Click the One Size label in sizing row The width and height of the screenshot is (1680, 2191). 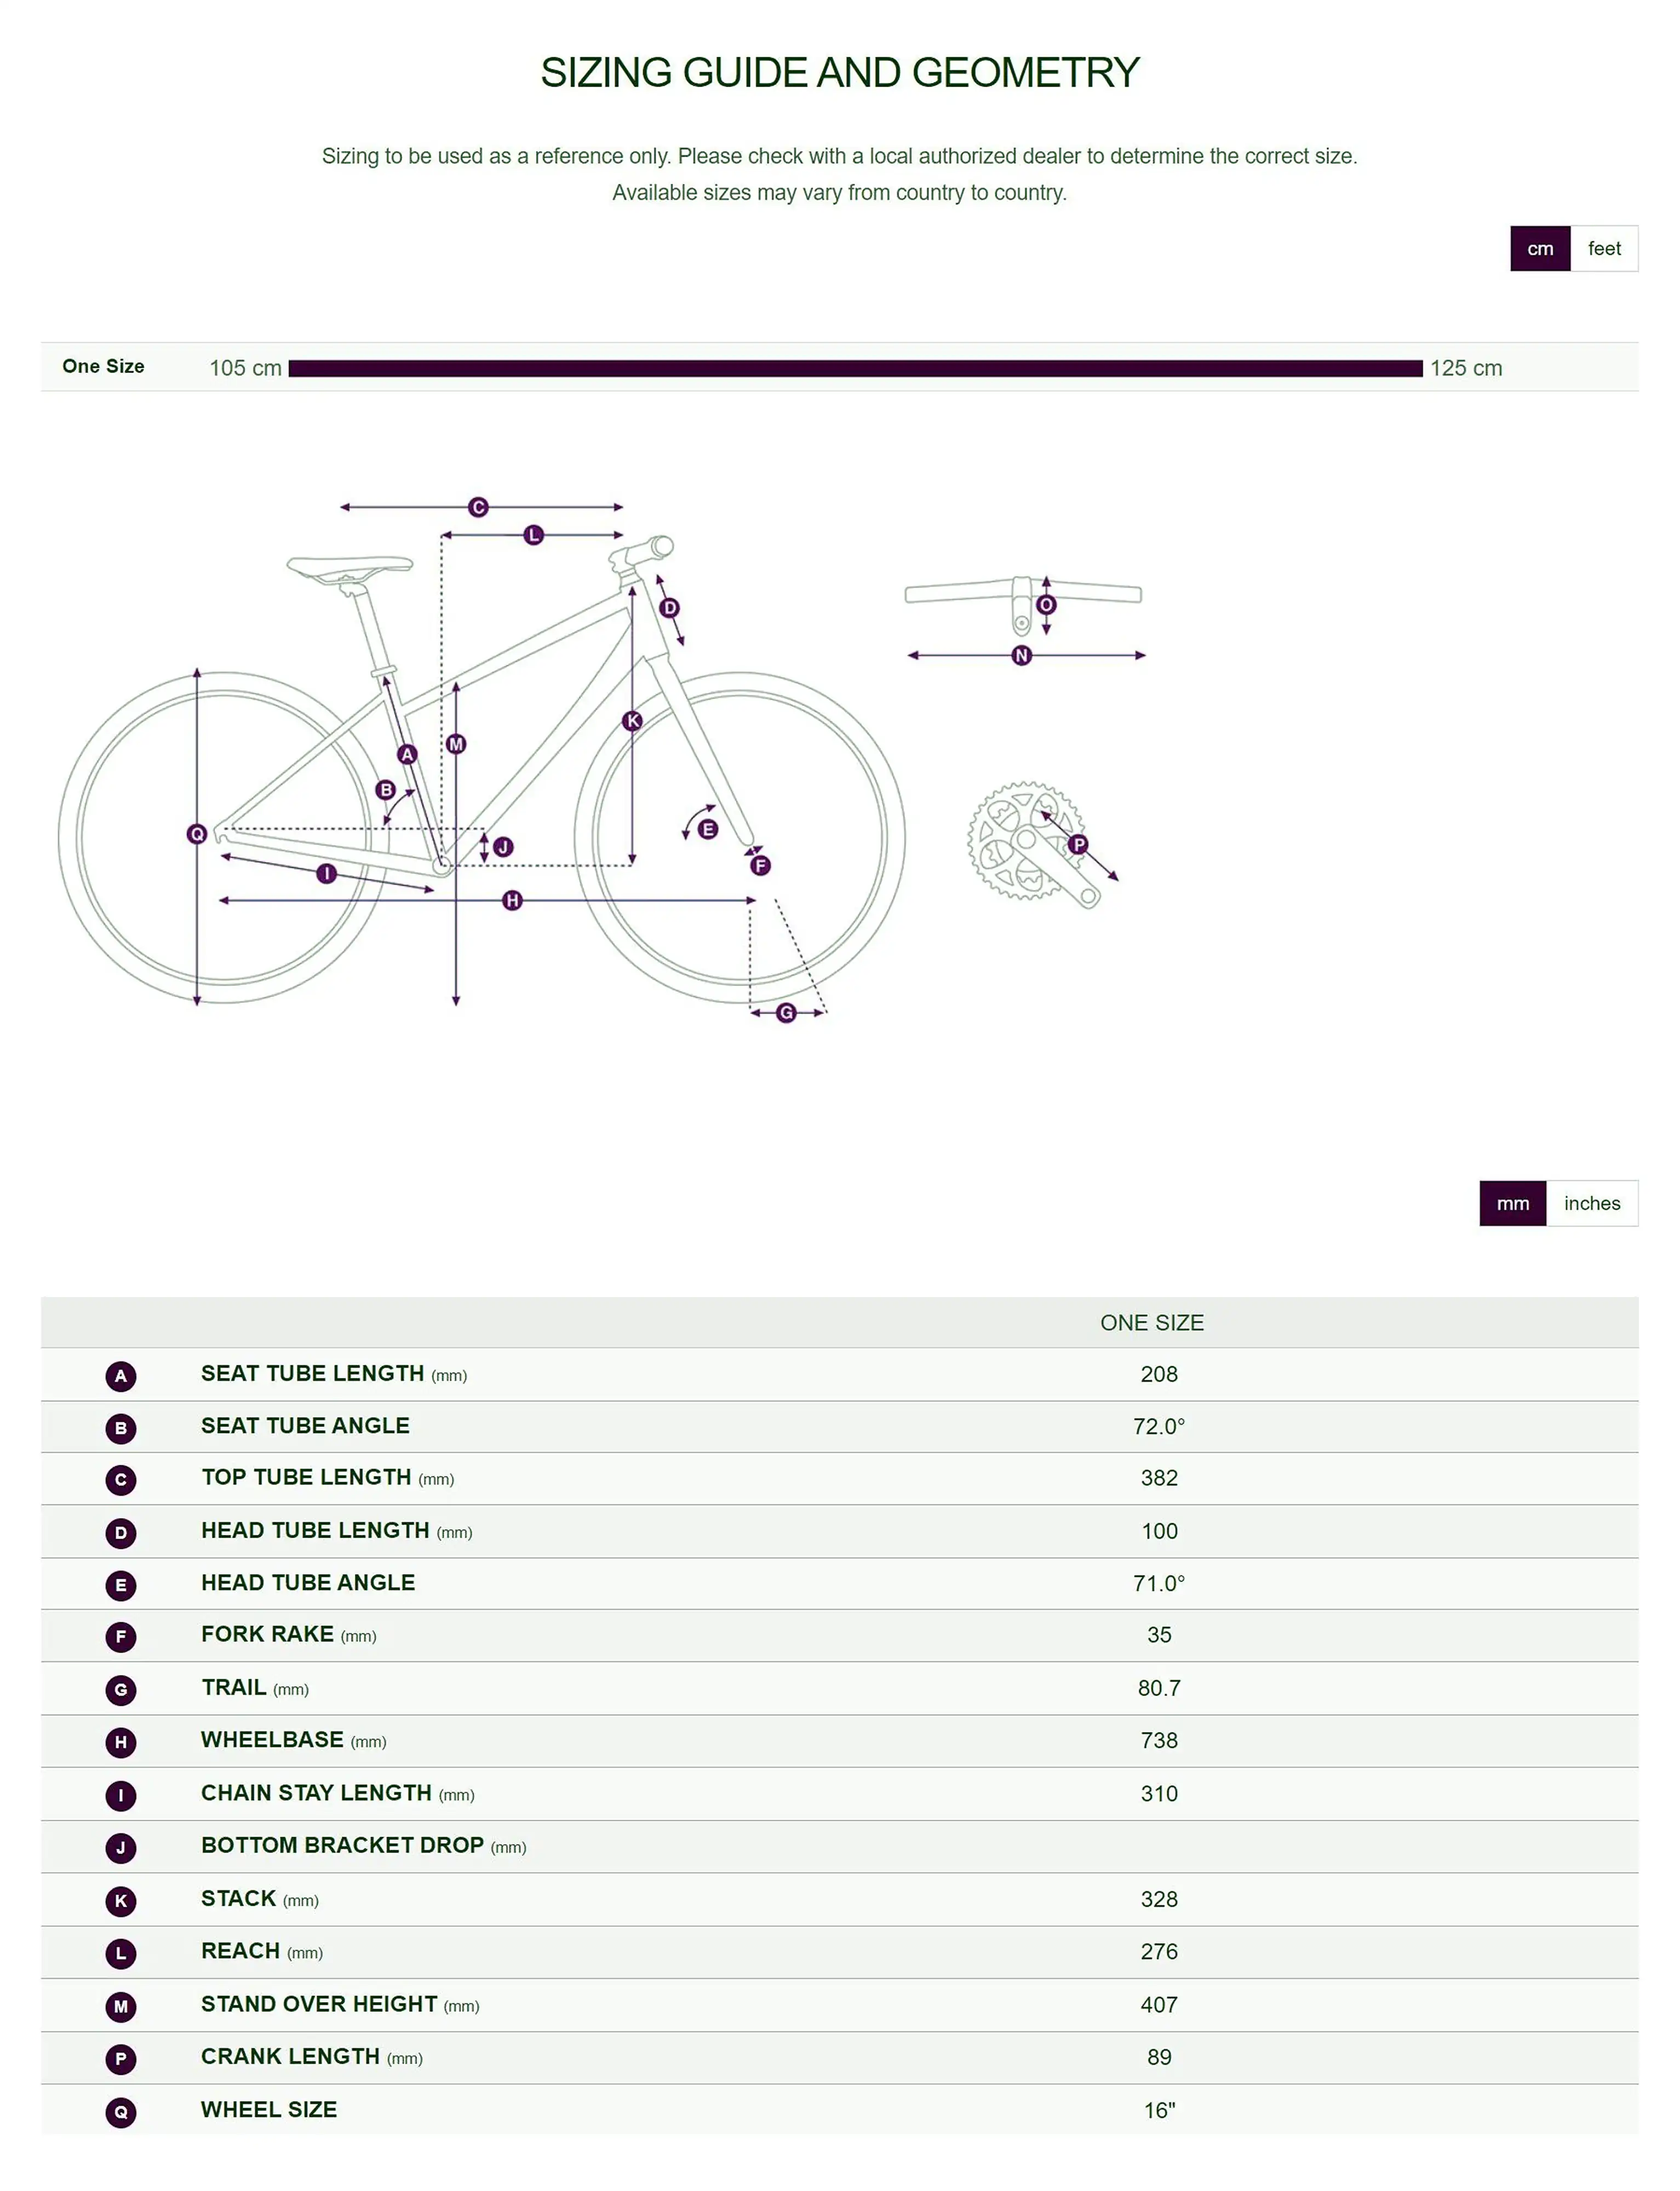click(x=103, y=366)
